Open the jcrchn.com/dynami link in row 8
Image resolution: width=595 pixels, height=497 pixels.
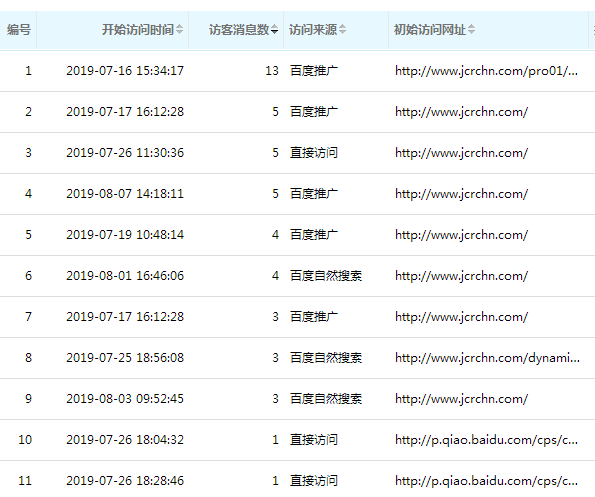click(x=487, y=357)
